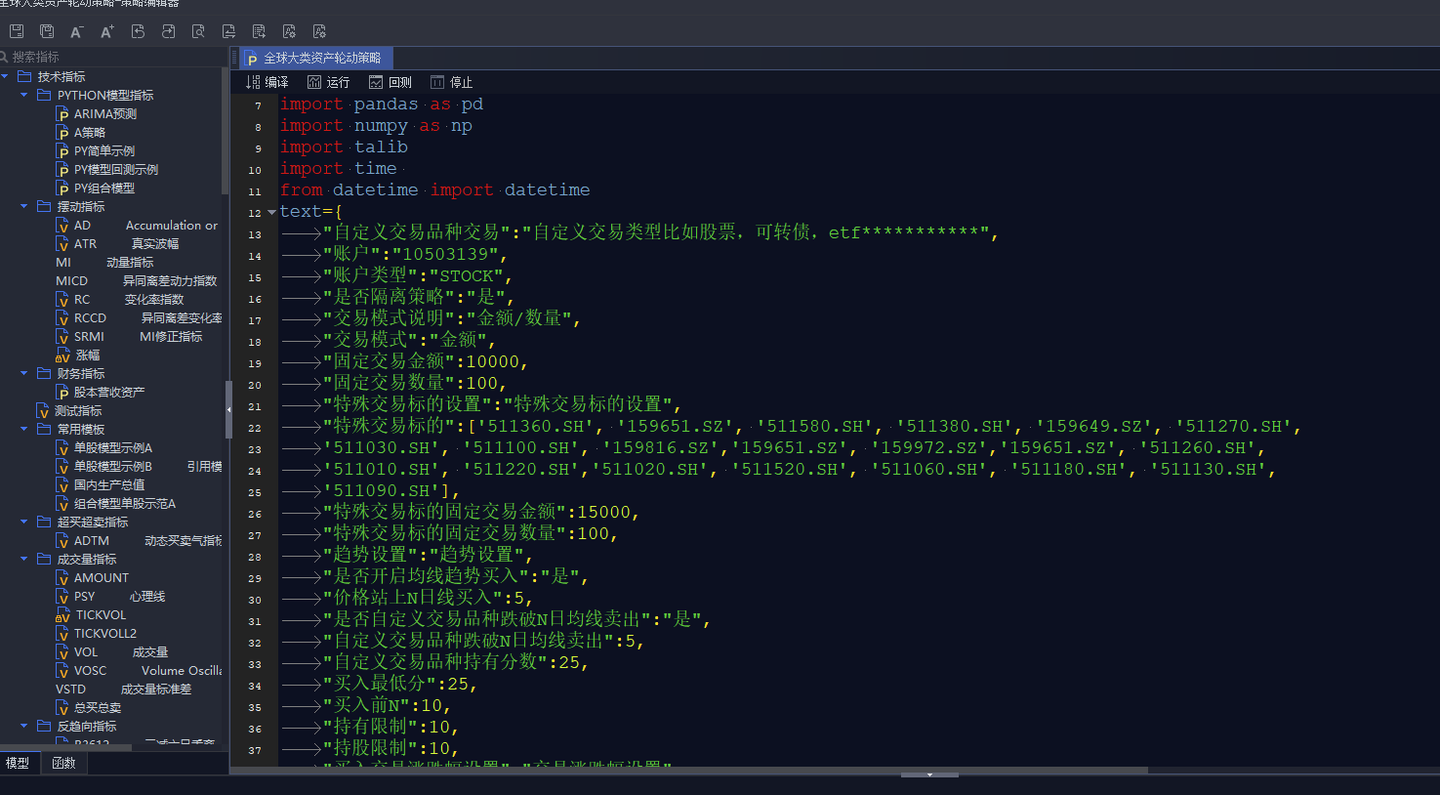Collapse the 技术指标 root folder
Viewport: 1440px width, 795px height.
5,77
